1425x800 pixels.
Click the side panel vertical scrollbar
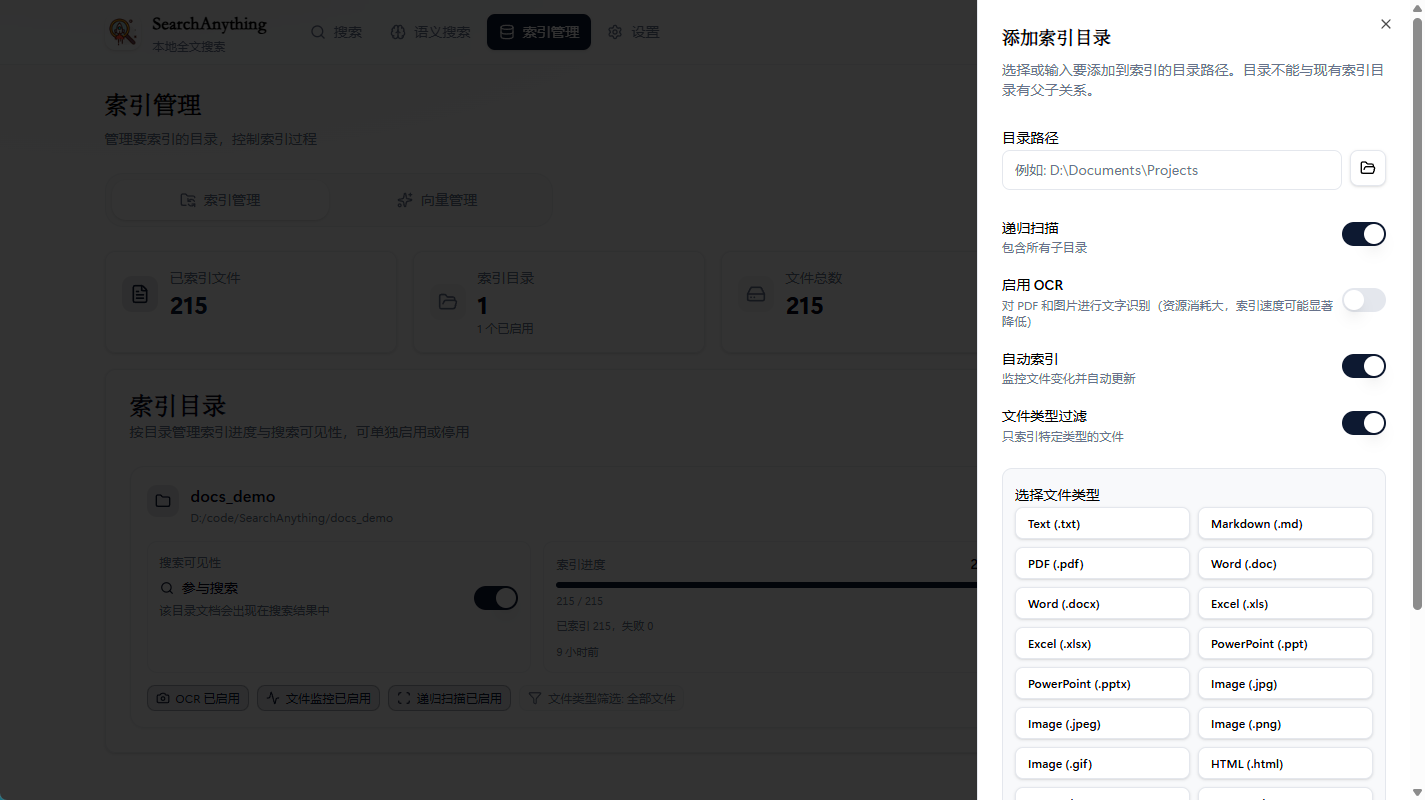(x=1417, y=312)
